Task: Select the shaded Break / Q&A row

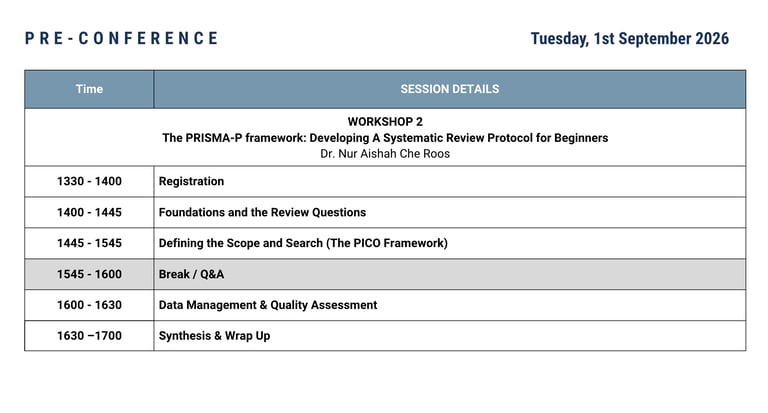Action: (385, 274)
